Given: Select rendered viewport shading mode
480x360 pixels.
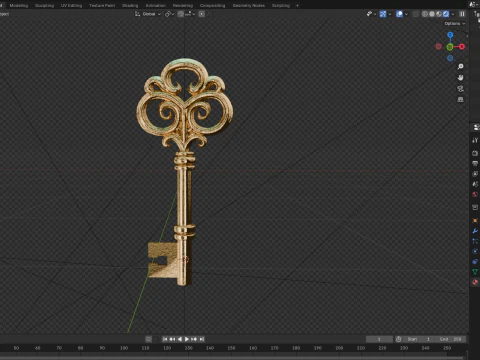Looking at the screenshot, I should pyautogui.click(x=446, y=14).
